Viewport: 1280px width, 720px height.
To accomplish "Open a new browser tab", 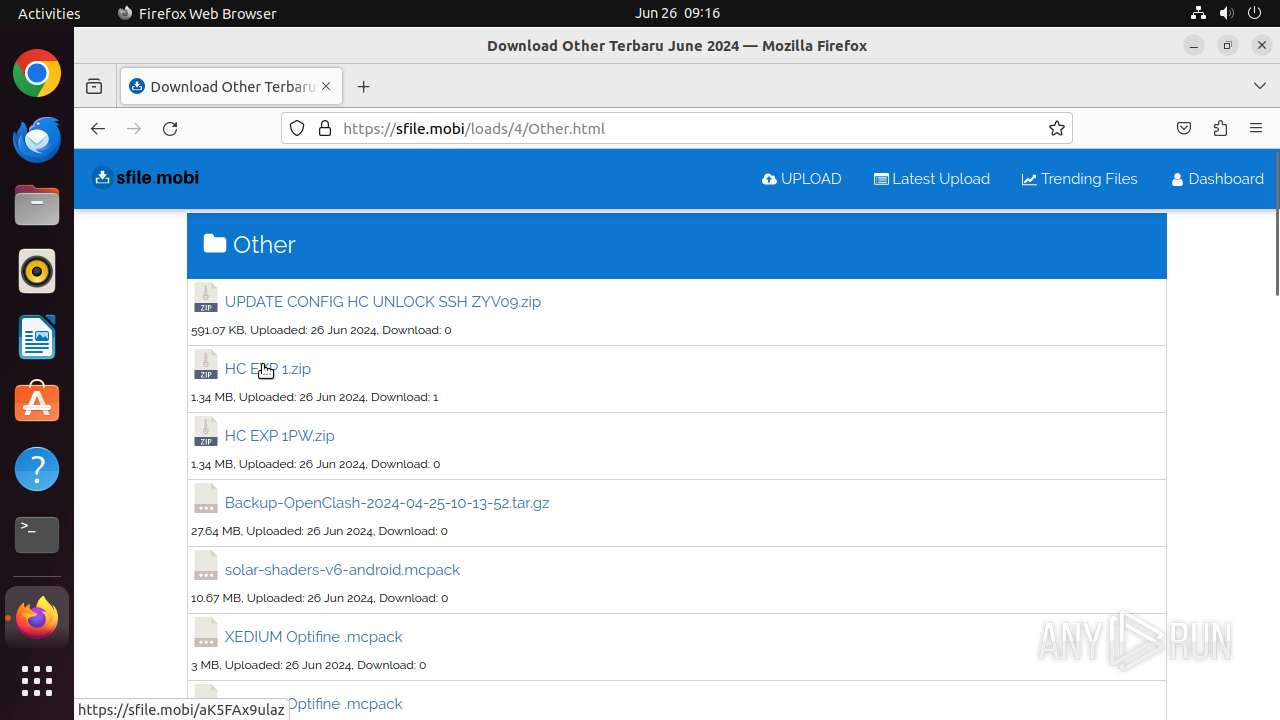I will (363, 87).
